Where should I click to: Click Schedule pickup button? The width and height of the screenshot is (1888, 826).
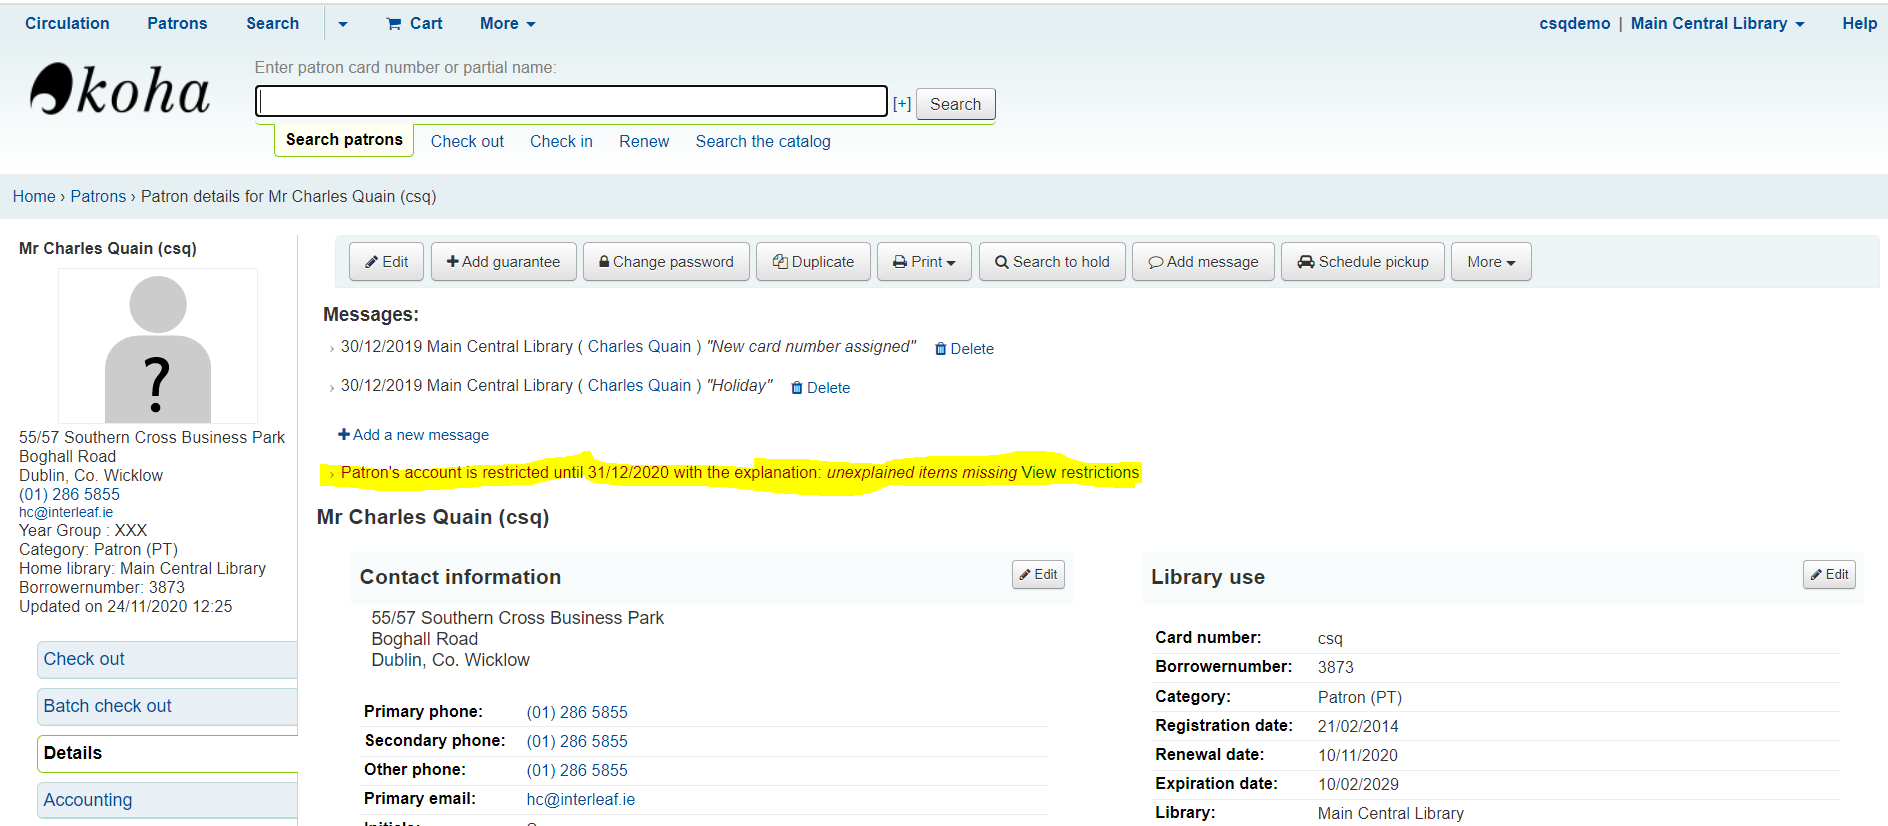coord(1362,262)
